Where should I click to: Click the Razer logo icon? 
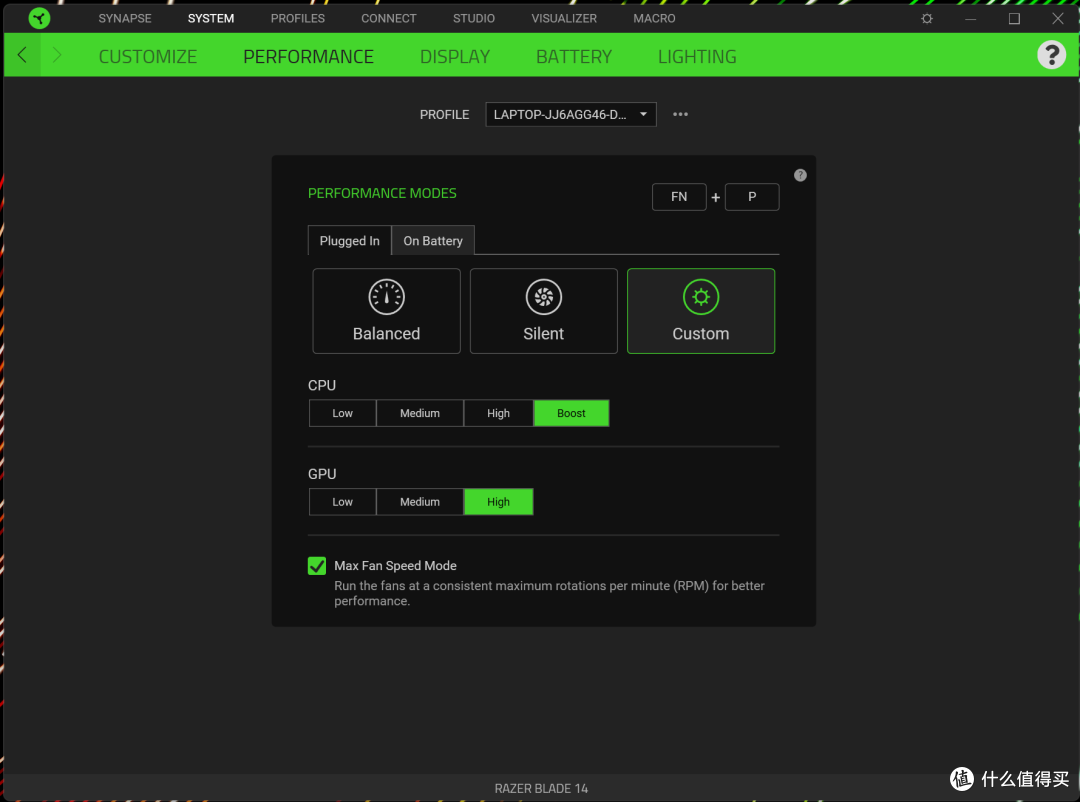tap(39, 18)
